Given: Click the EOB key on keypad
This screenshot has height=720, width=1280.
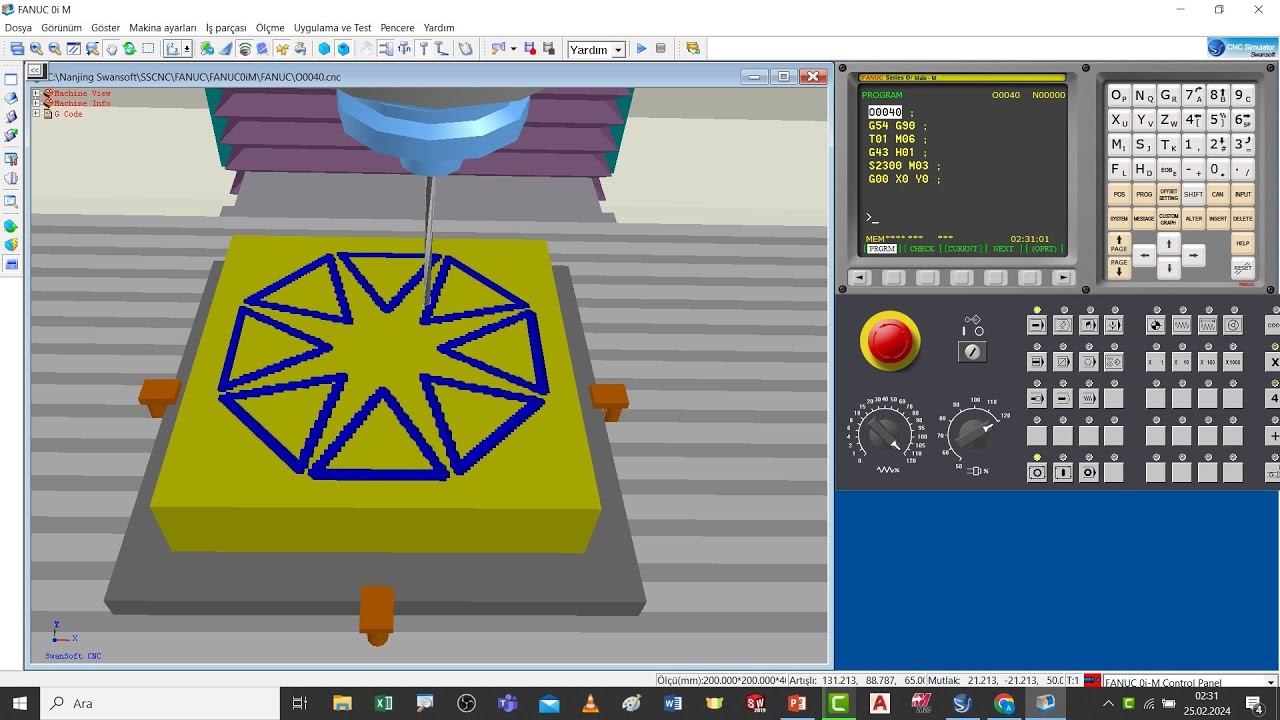Looking at the screenshot, I should point(1169,170).
